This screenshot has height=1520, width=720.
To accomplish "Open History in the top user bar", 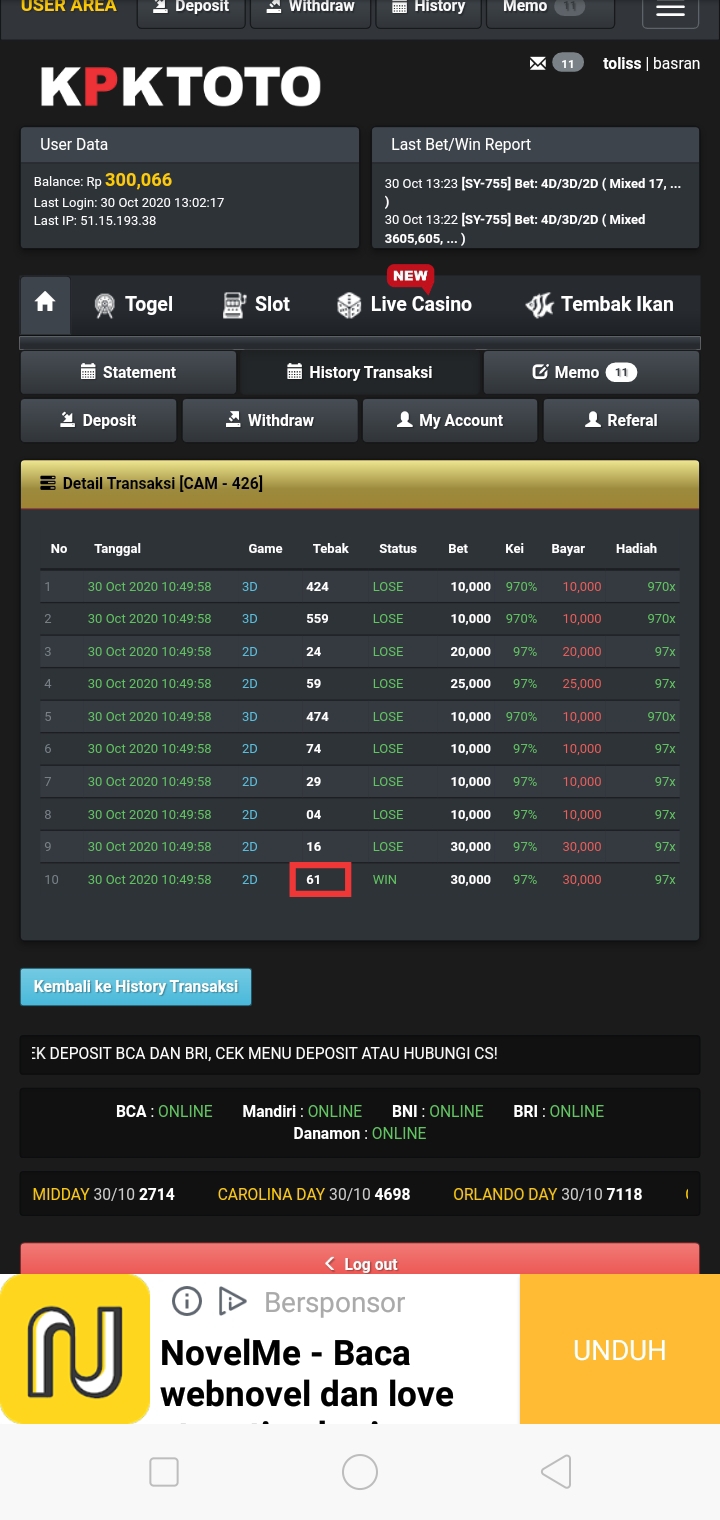I will pos(428,8).
